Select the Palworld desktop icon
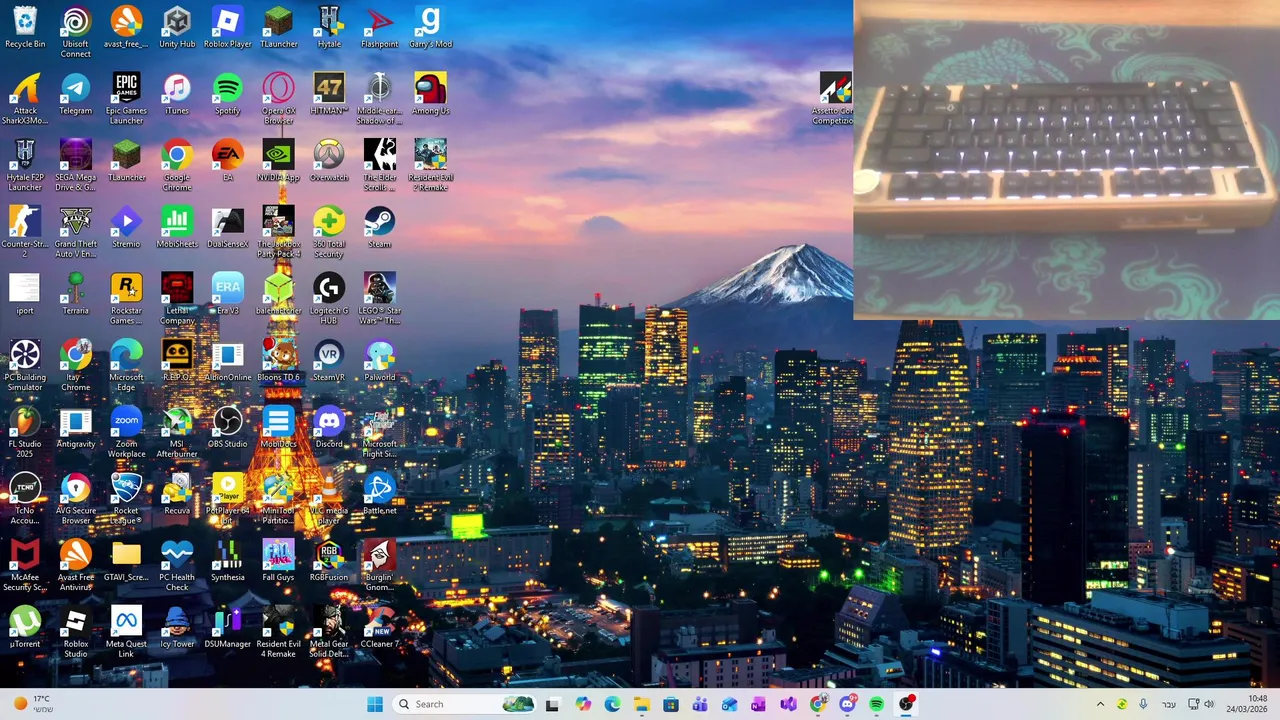Image resolution: width=1280 pixels, height=720 pixels. coord(379,361)
